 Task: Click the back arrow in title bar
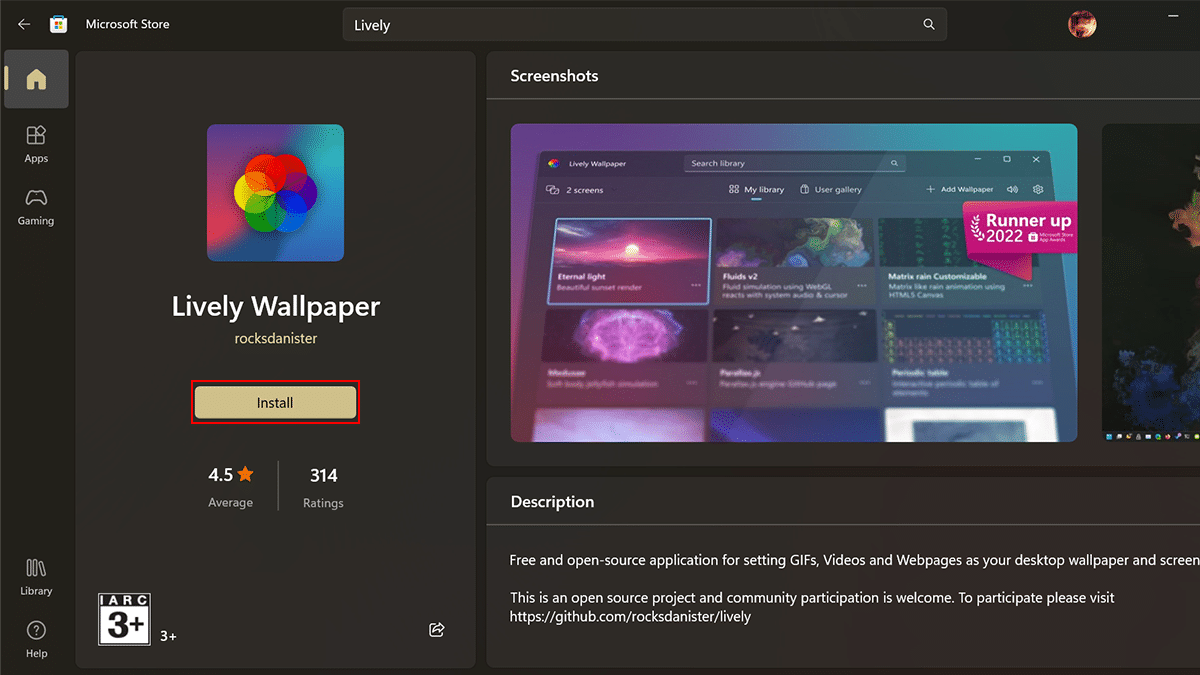tap(24, 25)
